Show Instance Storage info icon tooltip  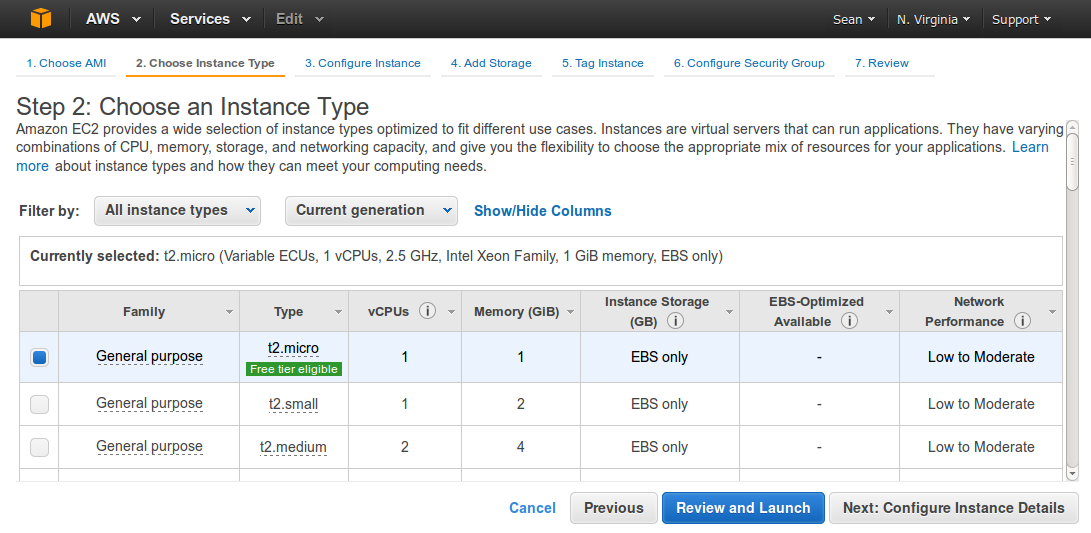[675, 321]
